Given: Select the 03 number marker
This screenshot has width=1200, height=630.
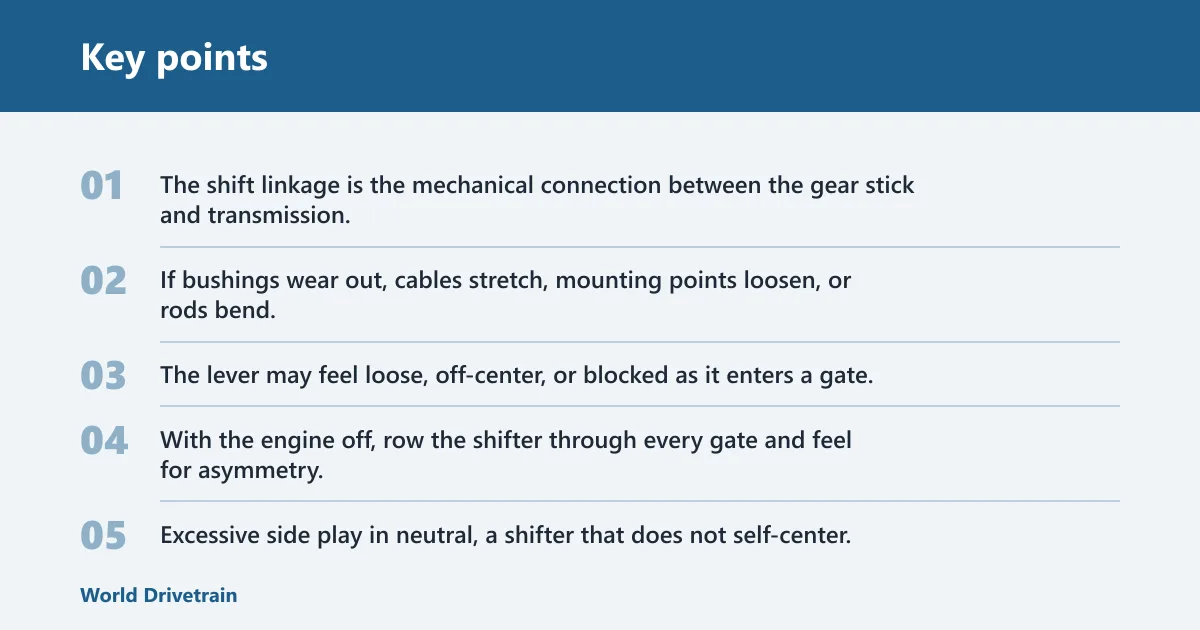Looking at the screenshot, I should tap(103, 376).
